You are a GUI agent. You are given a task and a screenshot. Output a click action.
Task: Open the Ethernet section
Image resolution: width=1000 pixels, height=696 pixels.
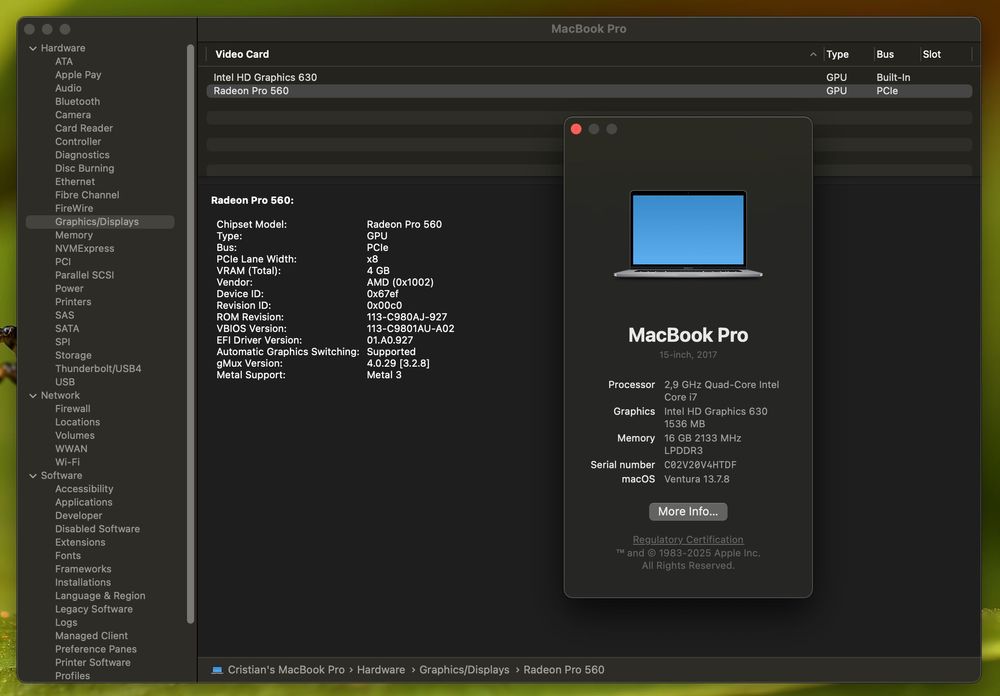75,182
